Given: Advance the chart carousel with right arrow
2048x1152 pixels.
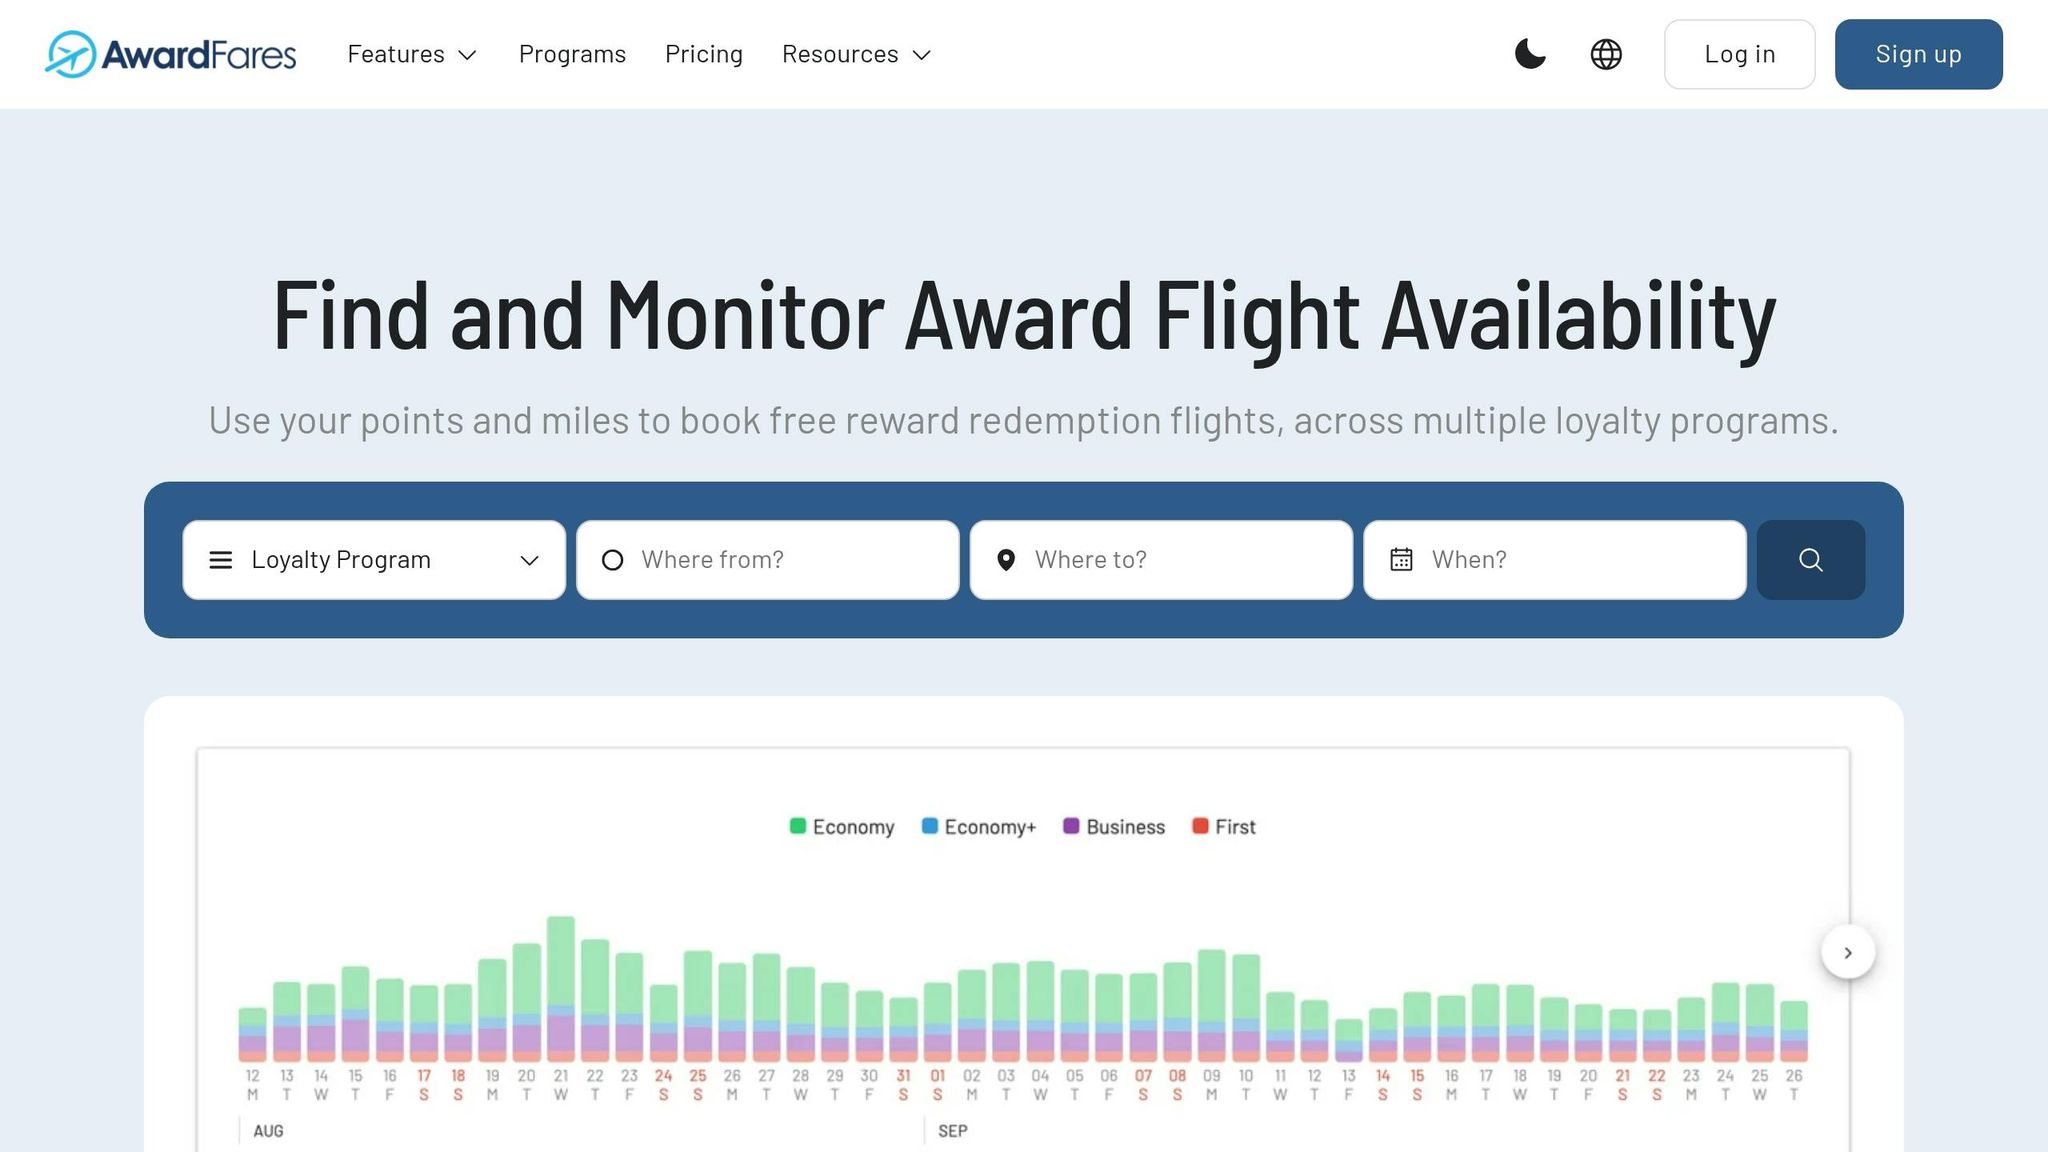Looking at the screenshot, I should tap(1848, 953).
